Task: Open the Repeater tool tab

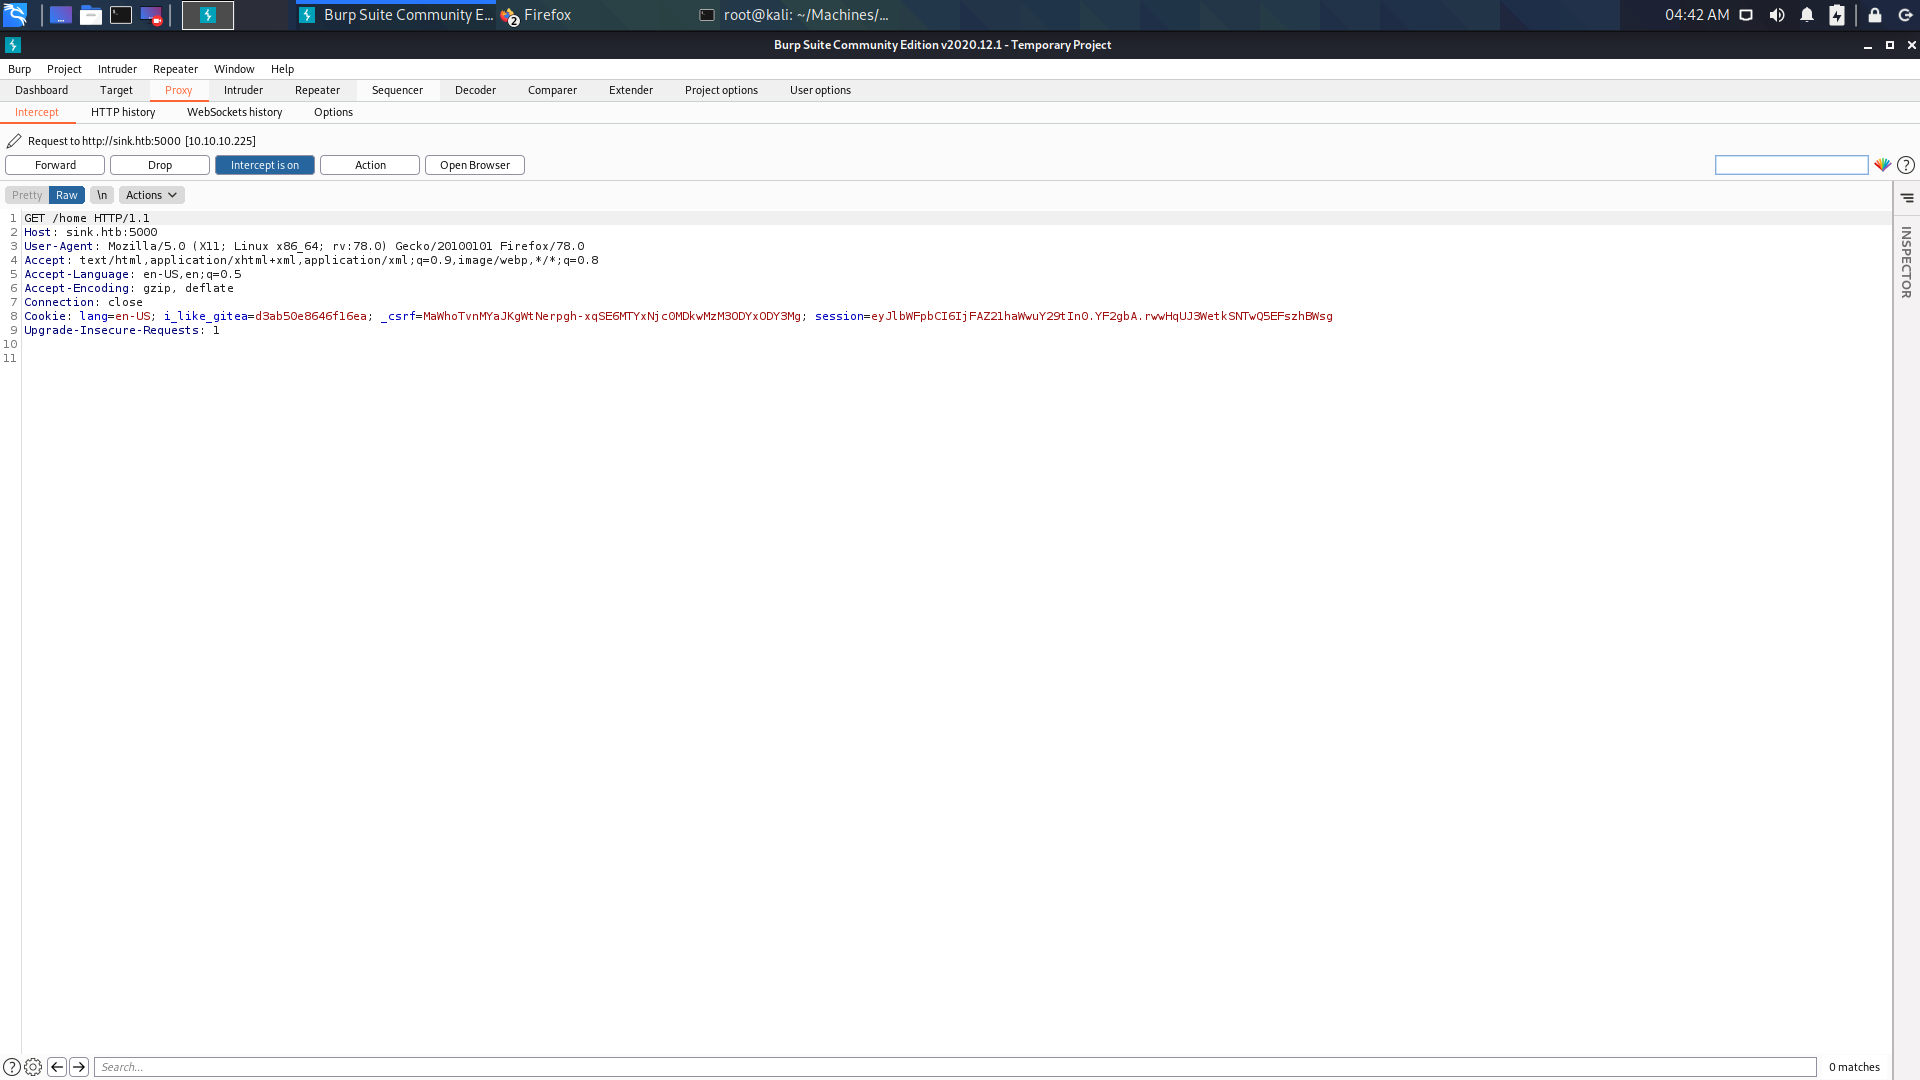Action: point(317,90)
